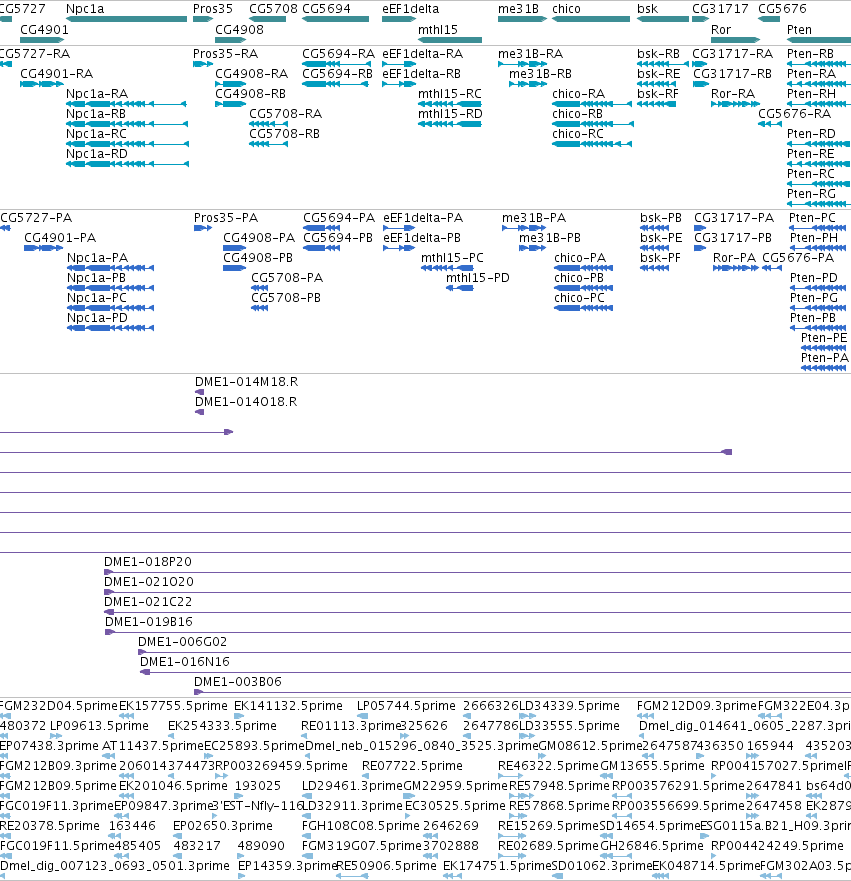Click the CG5694 gene label
The height and width of the screenshot is (881, 851).
pyautogui.click(x=326, y=9)
